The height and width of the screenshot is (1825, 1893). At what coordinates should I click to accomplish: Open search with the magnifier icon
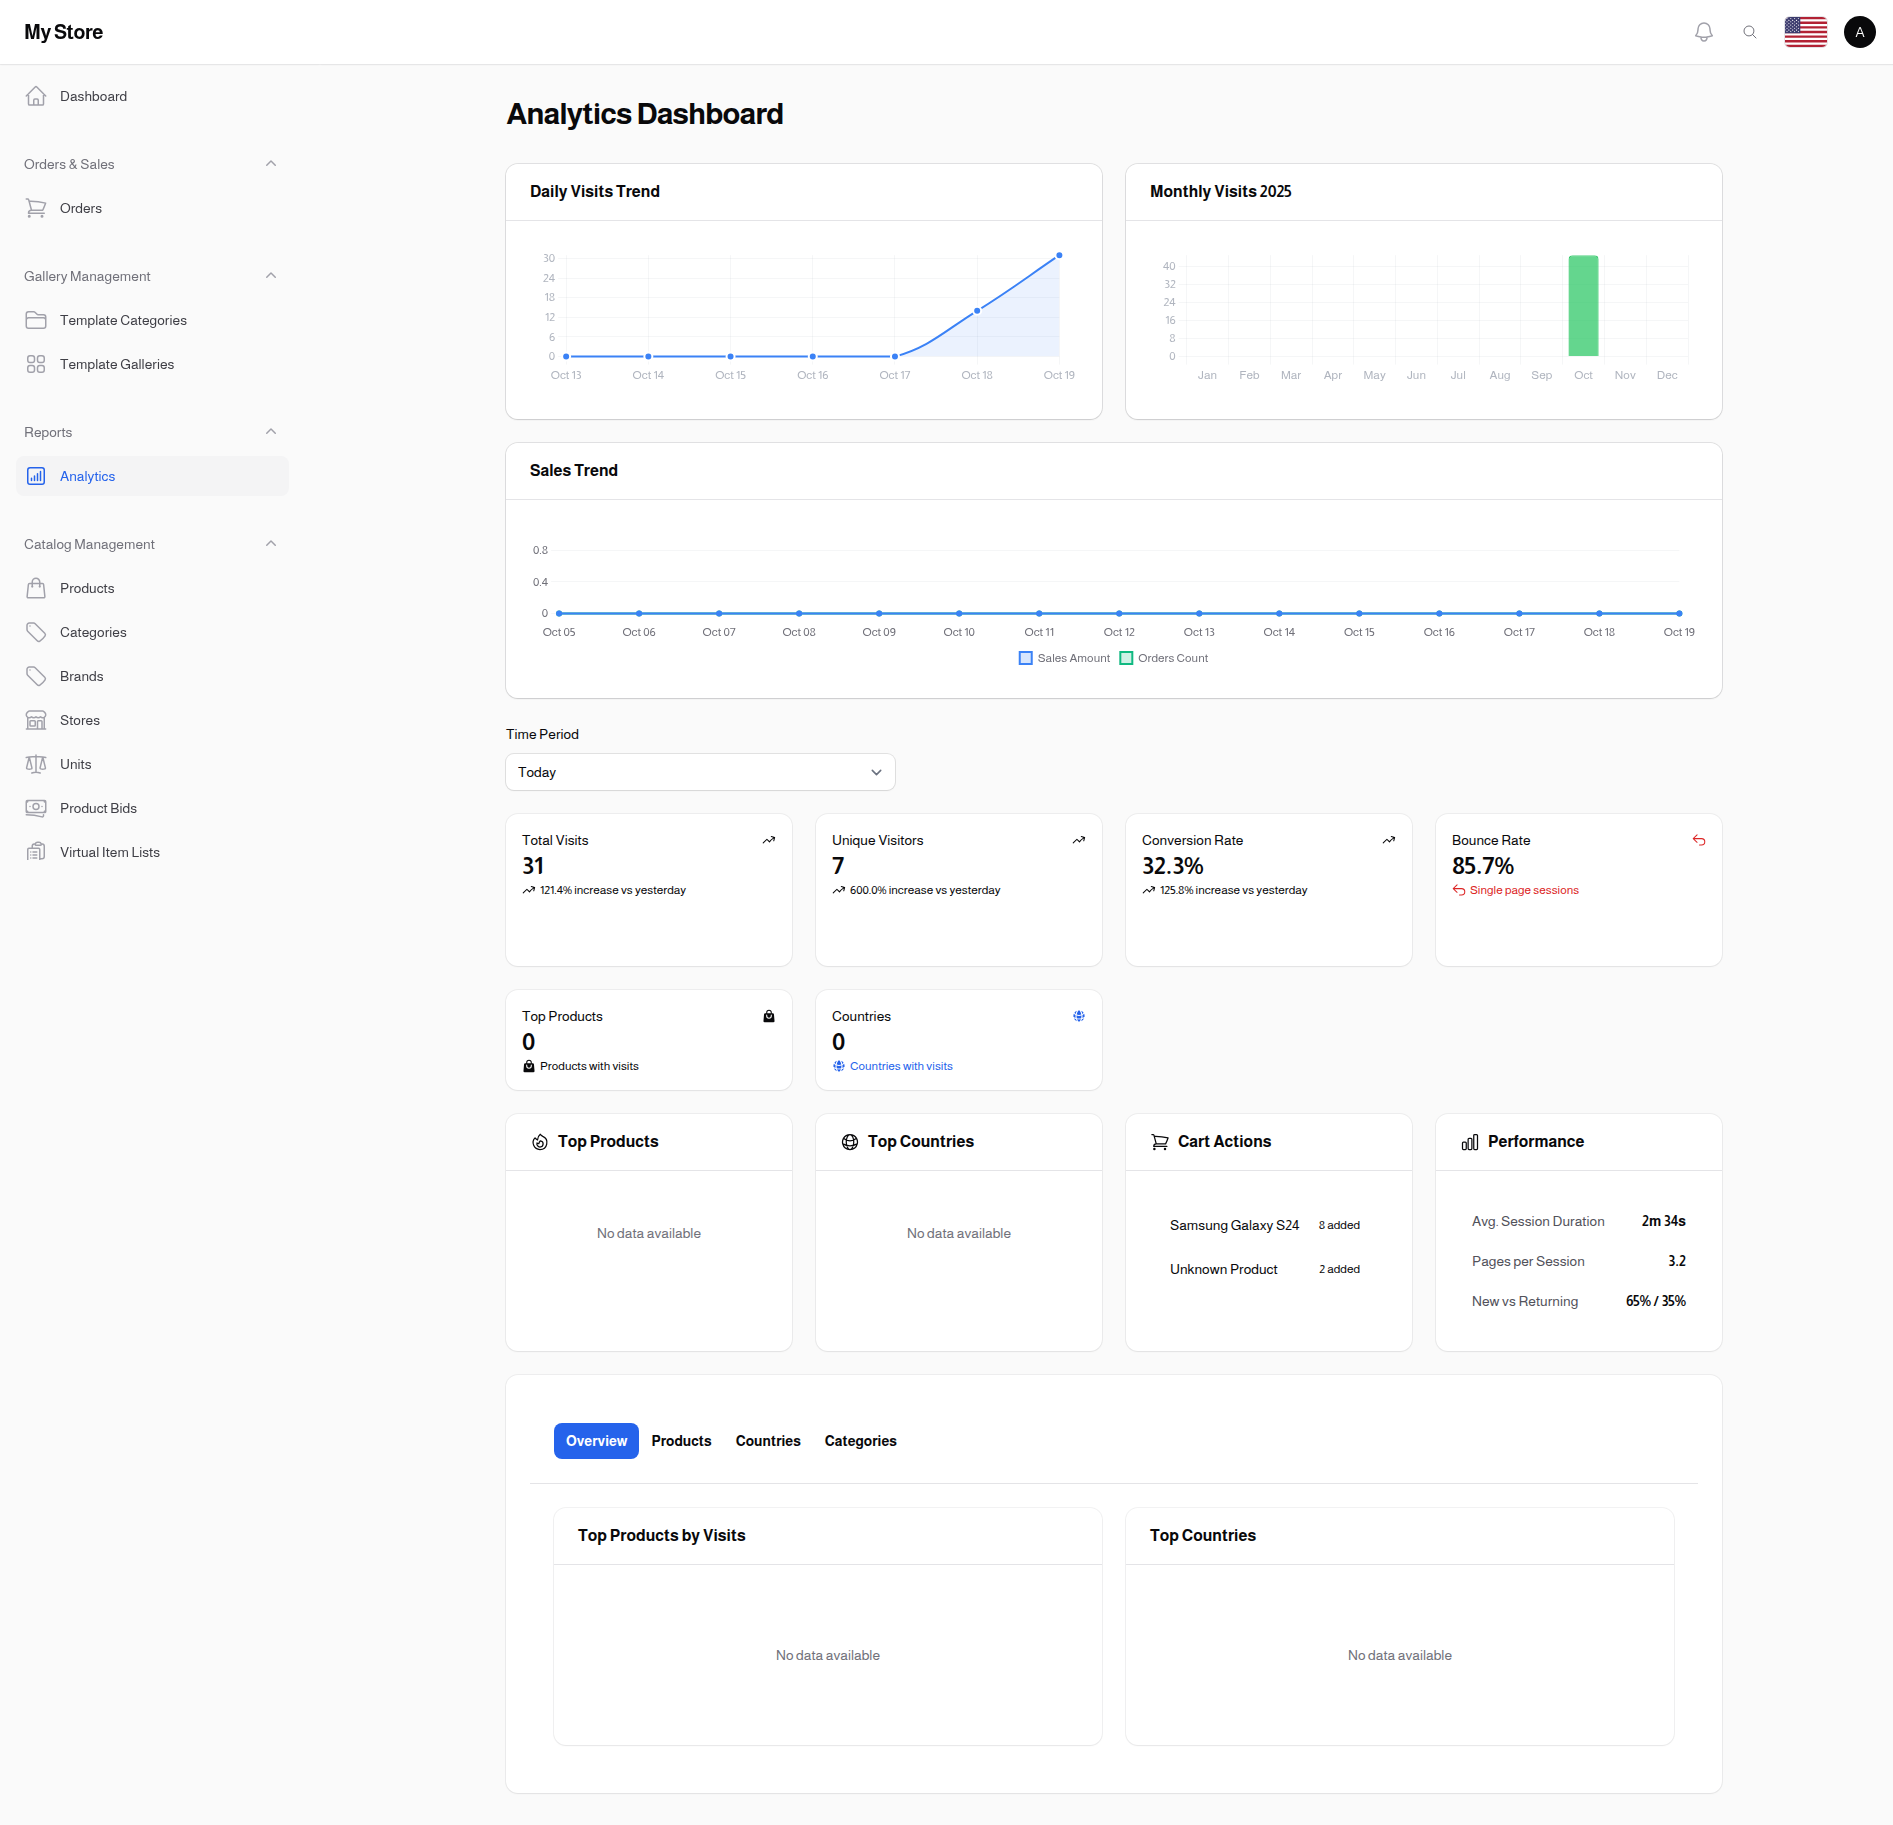1750,32
